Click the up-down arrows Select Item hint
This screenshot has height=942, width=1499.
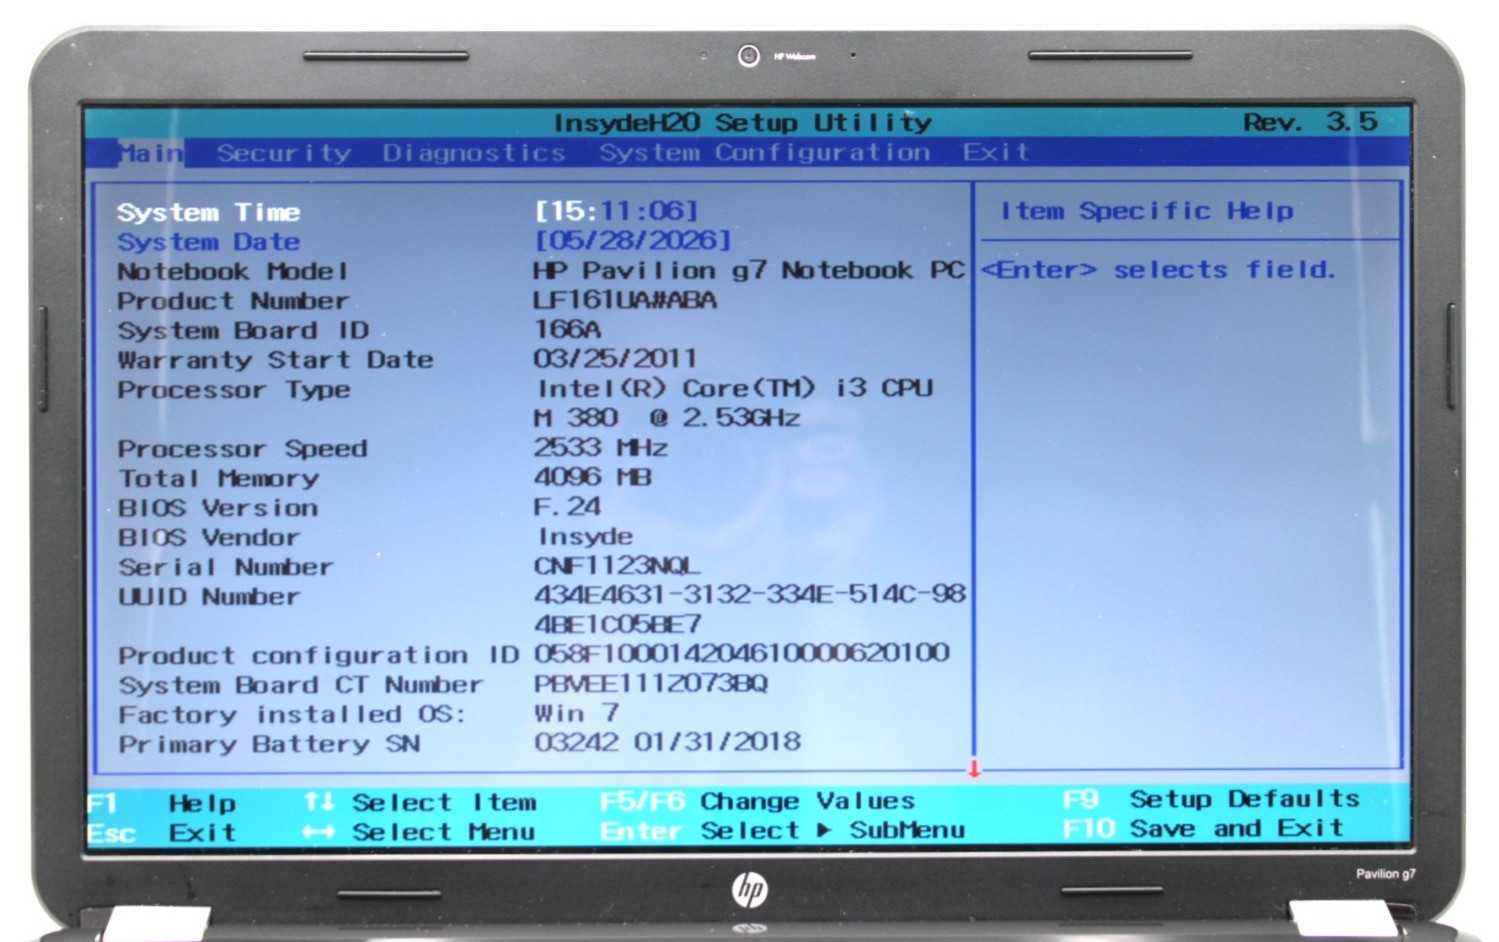420,802
